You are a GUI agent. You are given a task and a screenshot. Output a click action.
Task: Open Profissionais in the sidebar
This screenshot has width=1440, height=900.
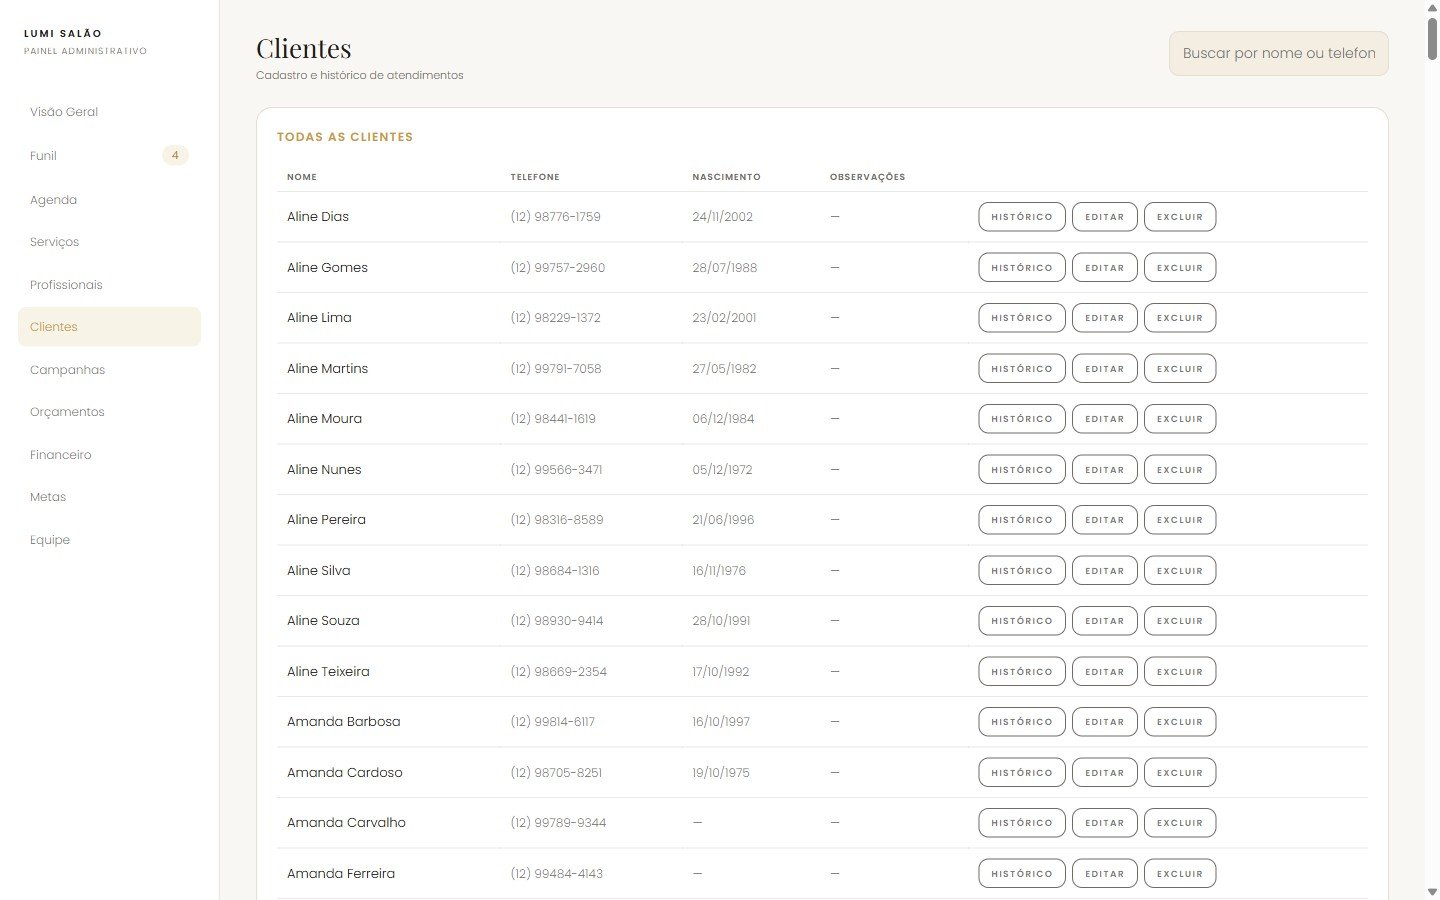109,285
